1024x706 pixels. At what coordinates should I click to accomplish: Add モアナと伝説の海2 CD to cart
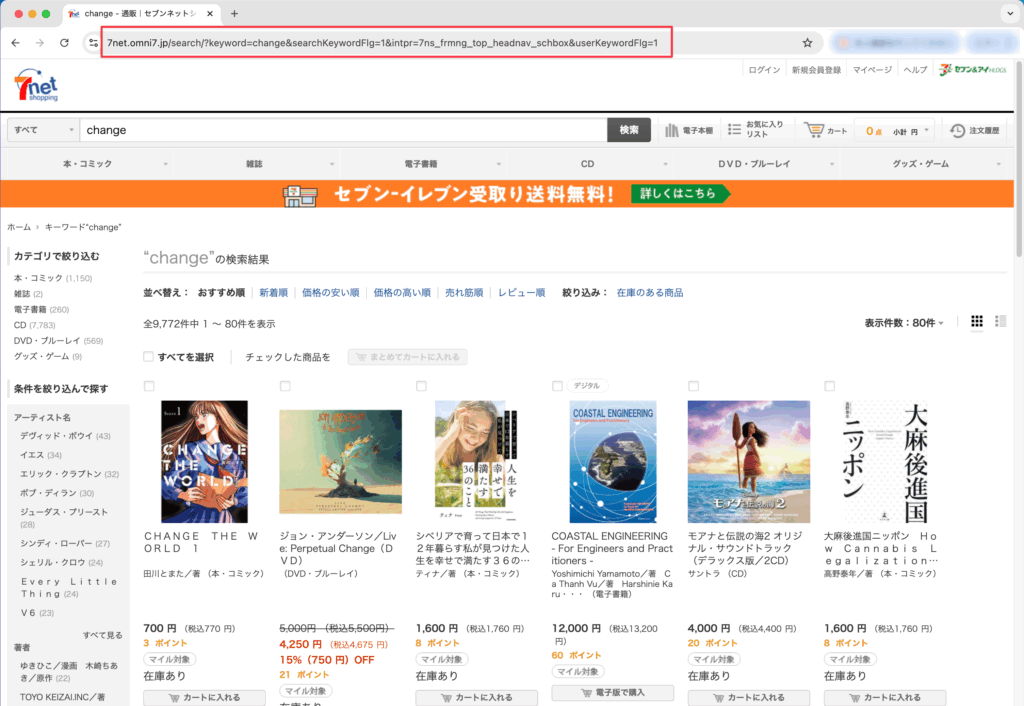coord(748,698)
